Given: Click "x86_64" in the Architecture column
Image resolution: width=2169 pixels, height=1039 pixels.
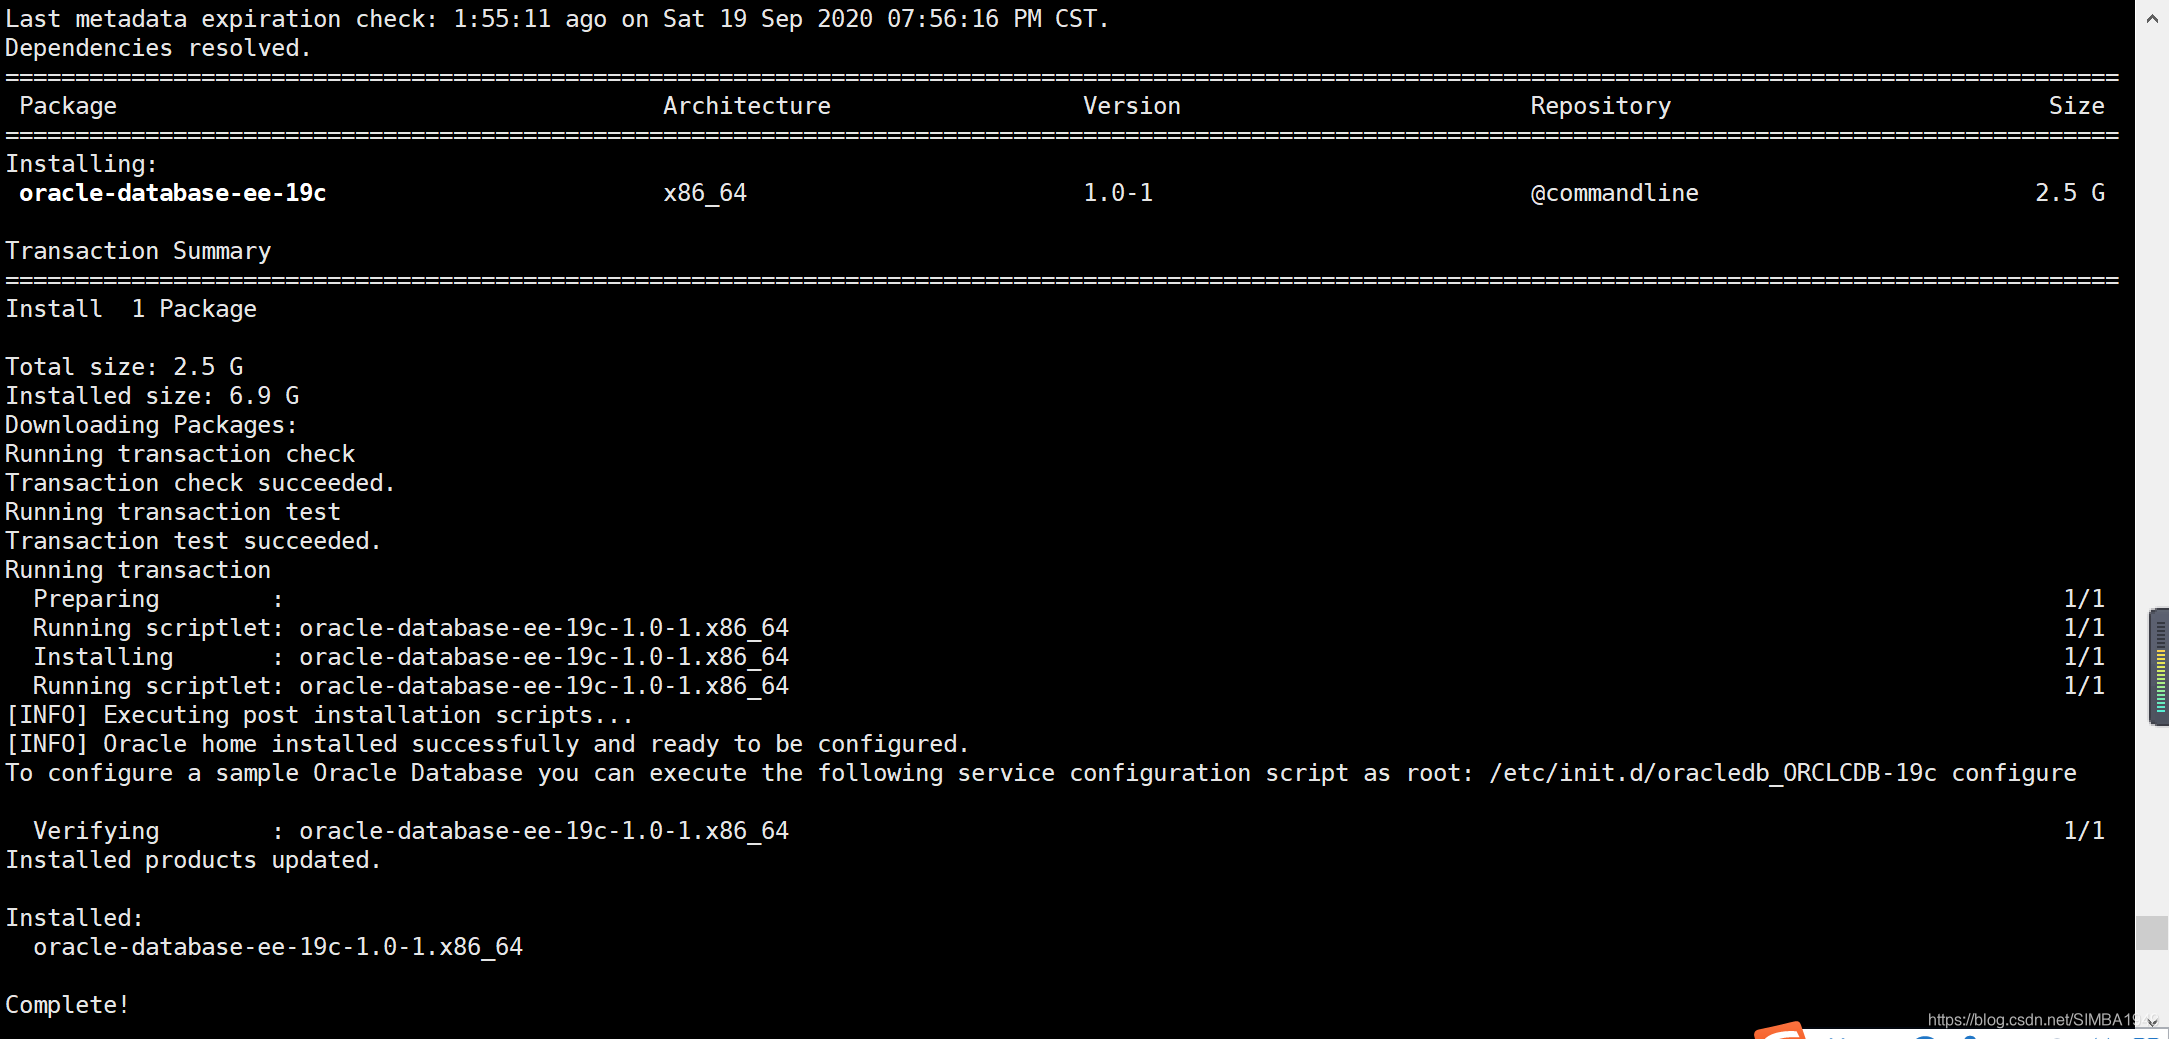Looking at the screenshot, I should click(705, 193).
